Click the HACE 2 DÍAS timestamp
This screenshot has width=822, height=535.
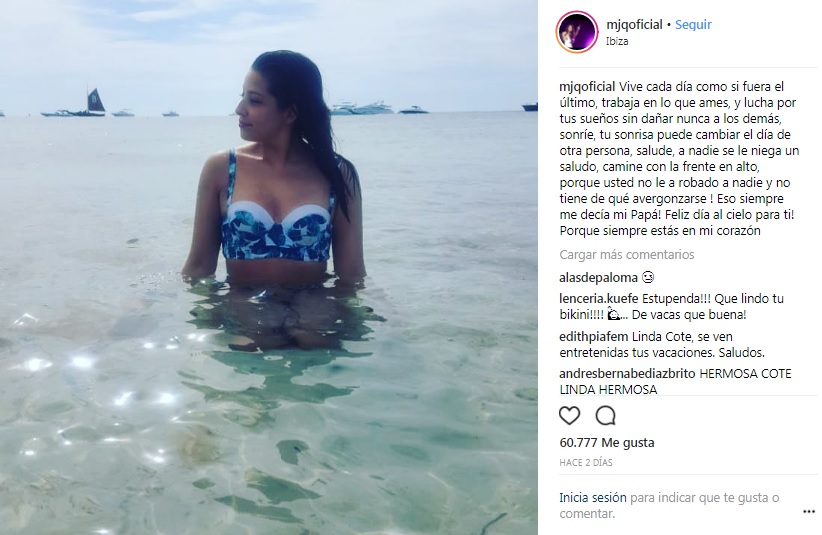586,463
